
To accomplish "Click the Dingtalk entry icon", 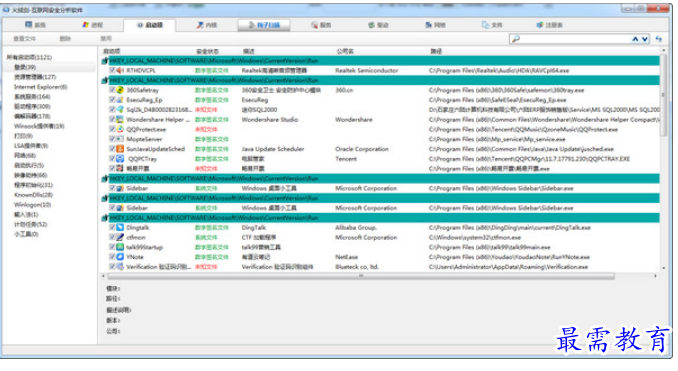I will tap(120, 227).
